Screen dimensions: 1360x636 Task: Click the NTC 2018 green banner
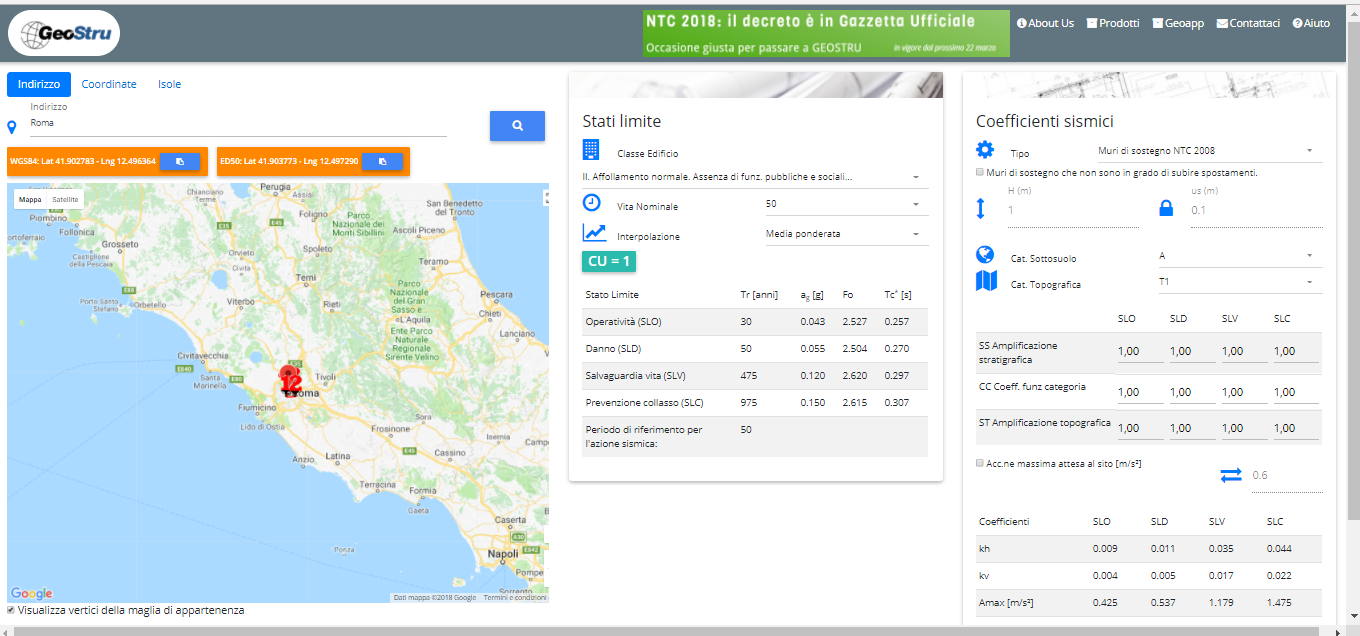click(825, 34)
